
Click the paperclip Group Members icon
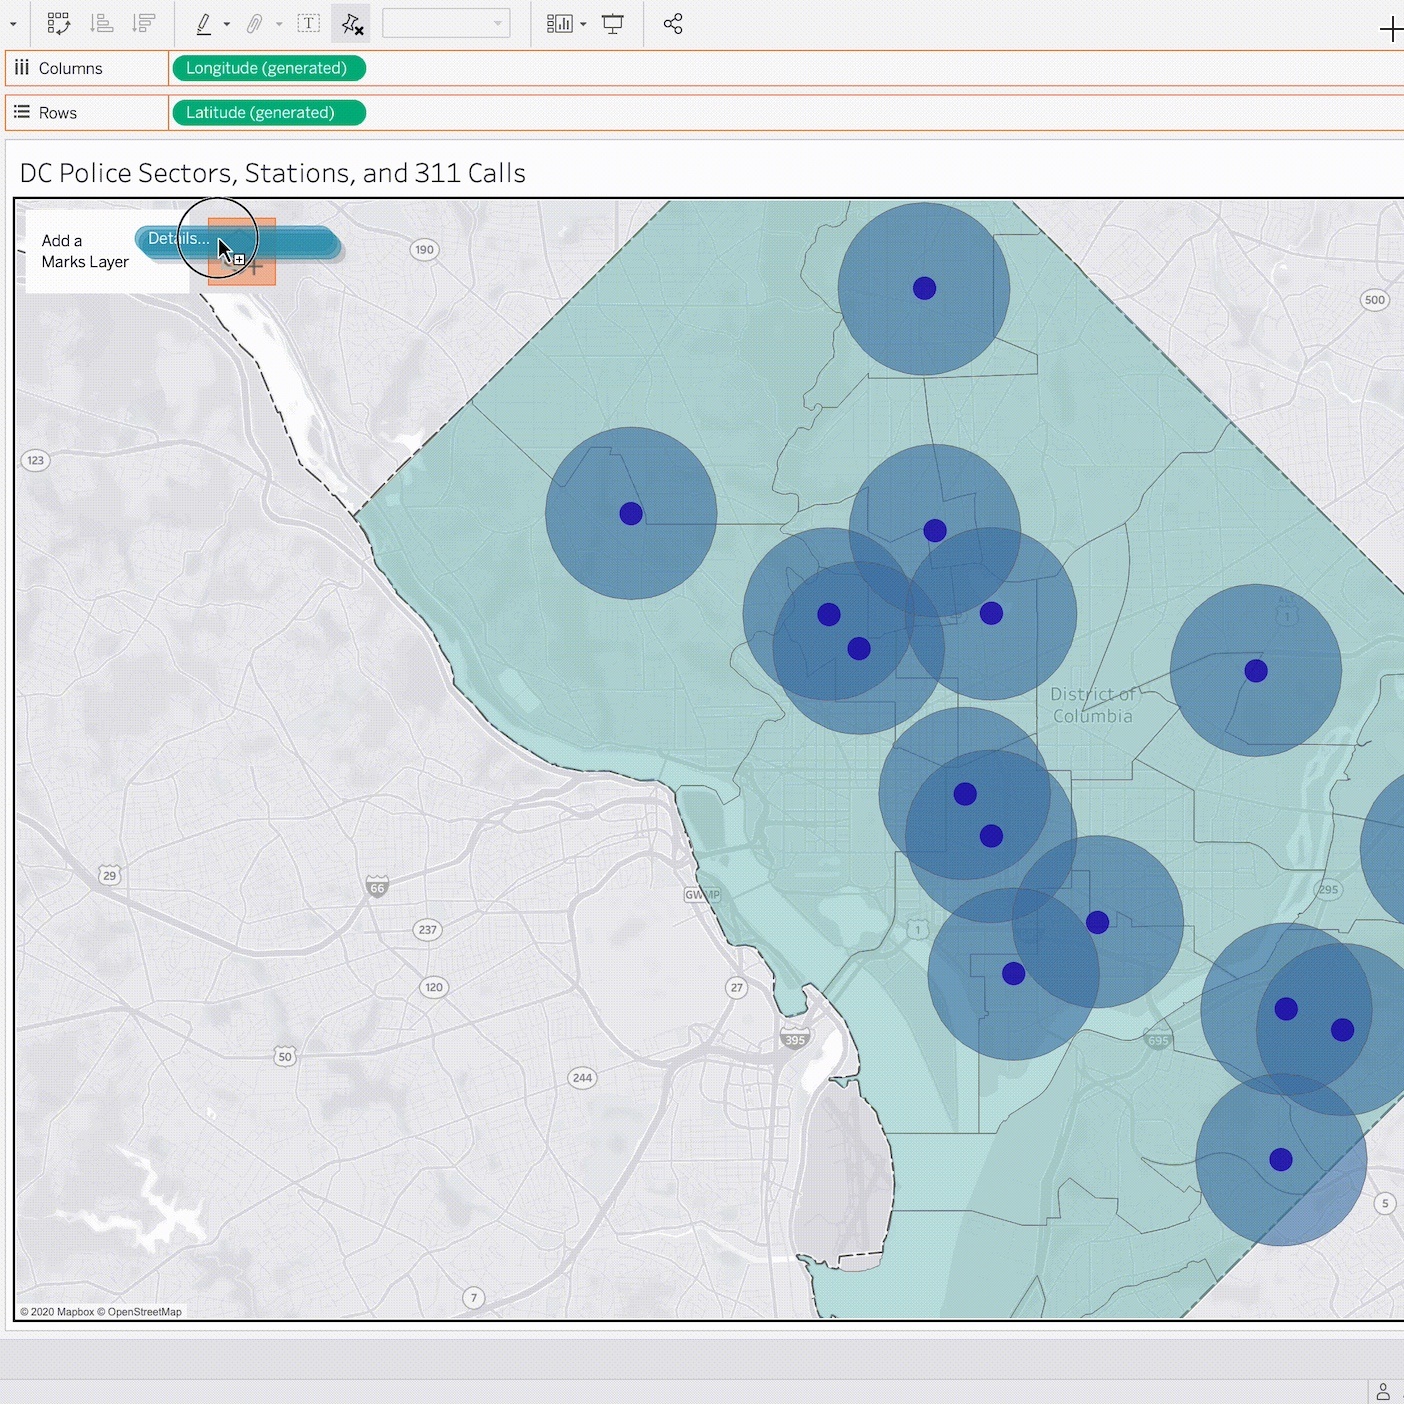(x=255, y=24)
